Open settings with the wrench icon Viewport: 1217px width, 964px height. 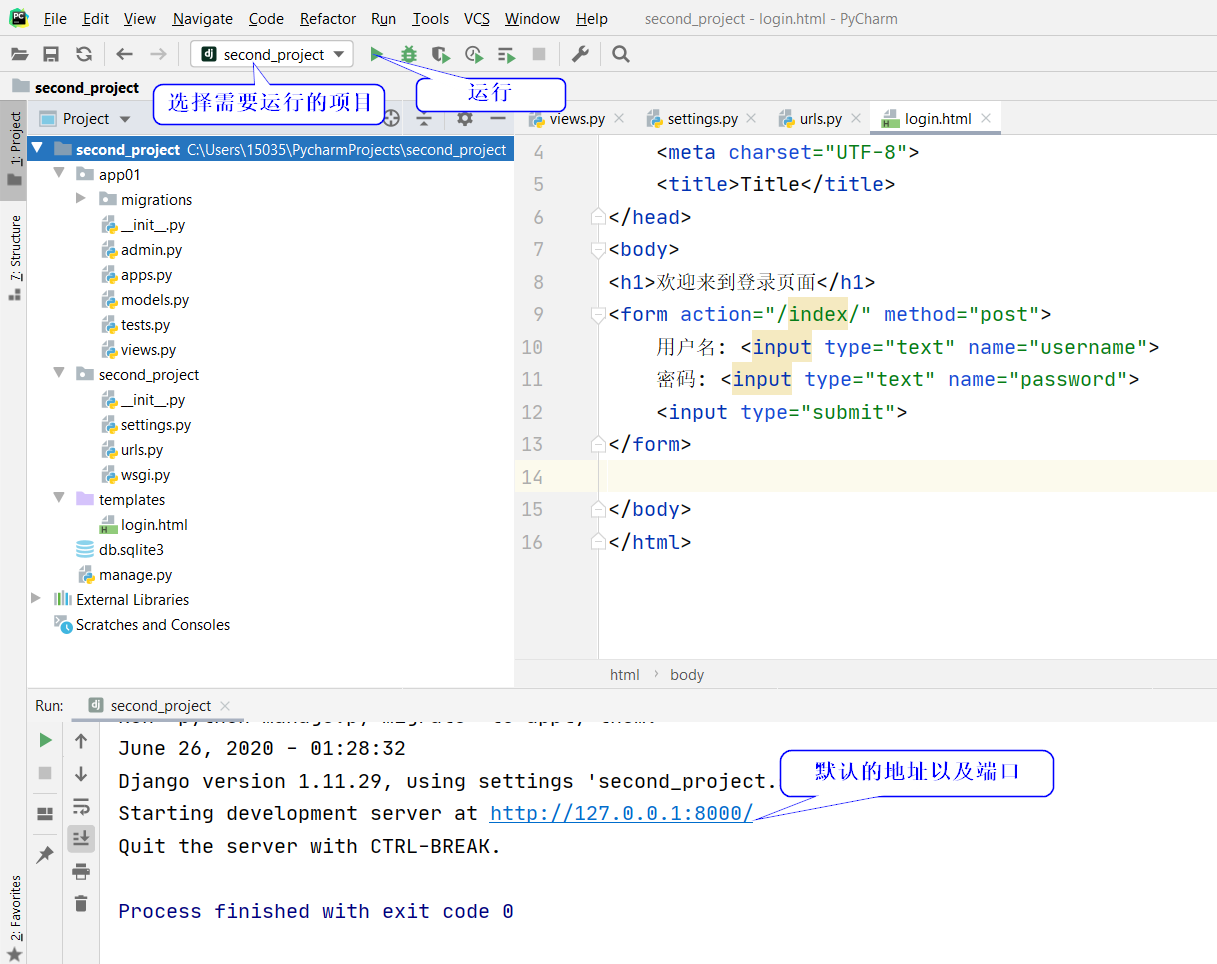coord(580,54)
